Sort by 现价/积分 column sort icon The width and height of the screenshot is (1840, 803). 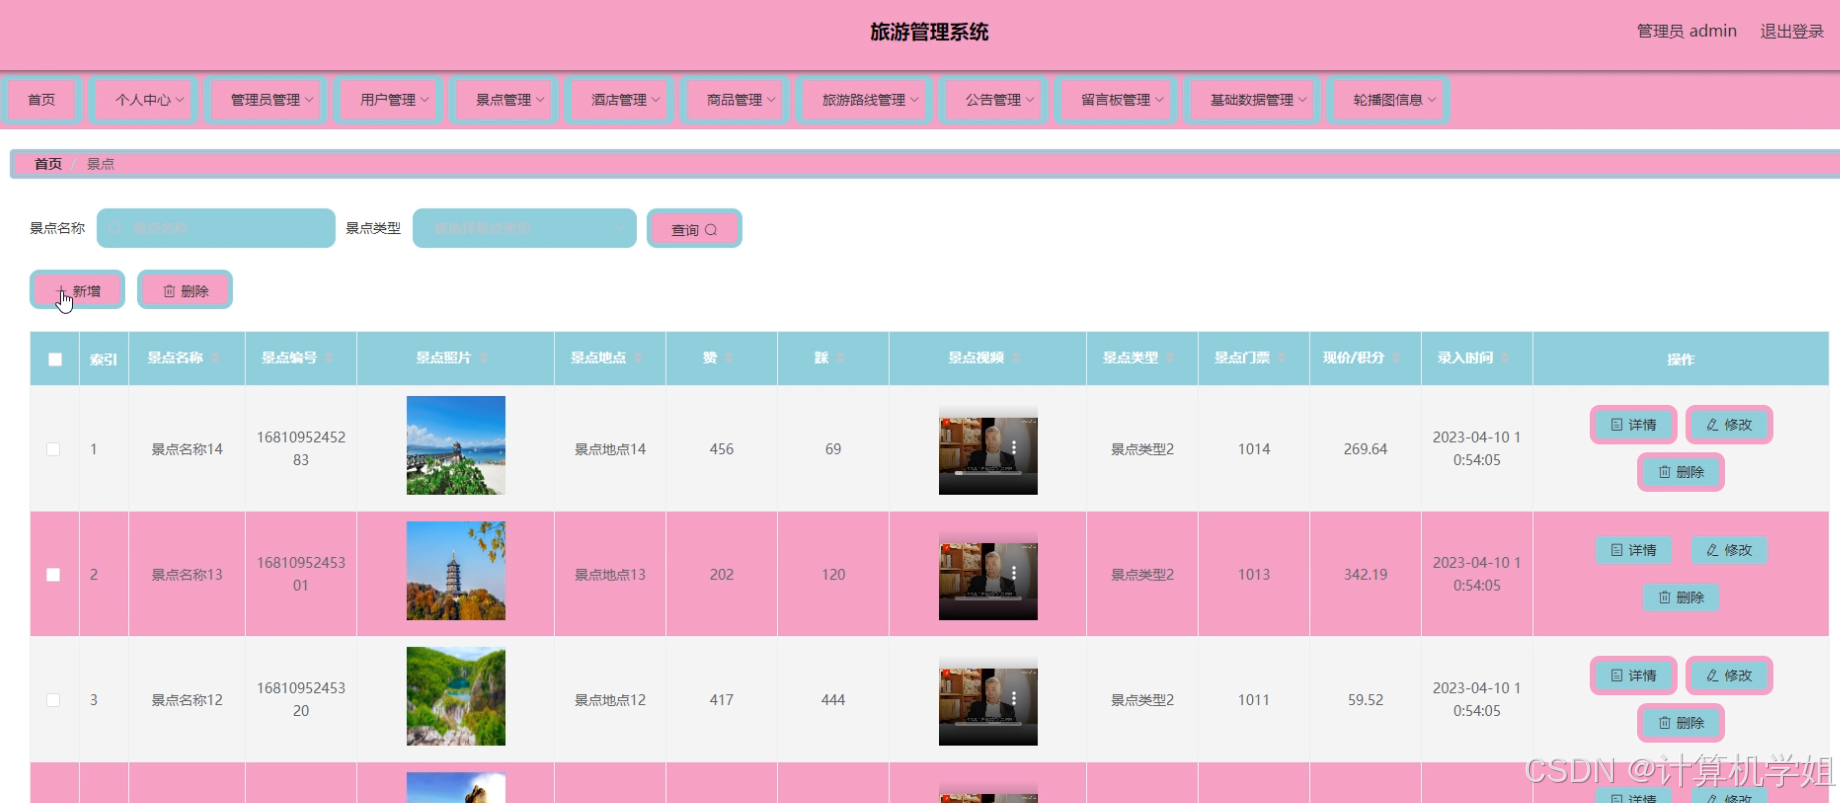(x=1396, y=358)
